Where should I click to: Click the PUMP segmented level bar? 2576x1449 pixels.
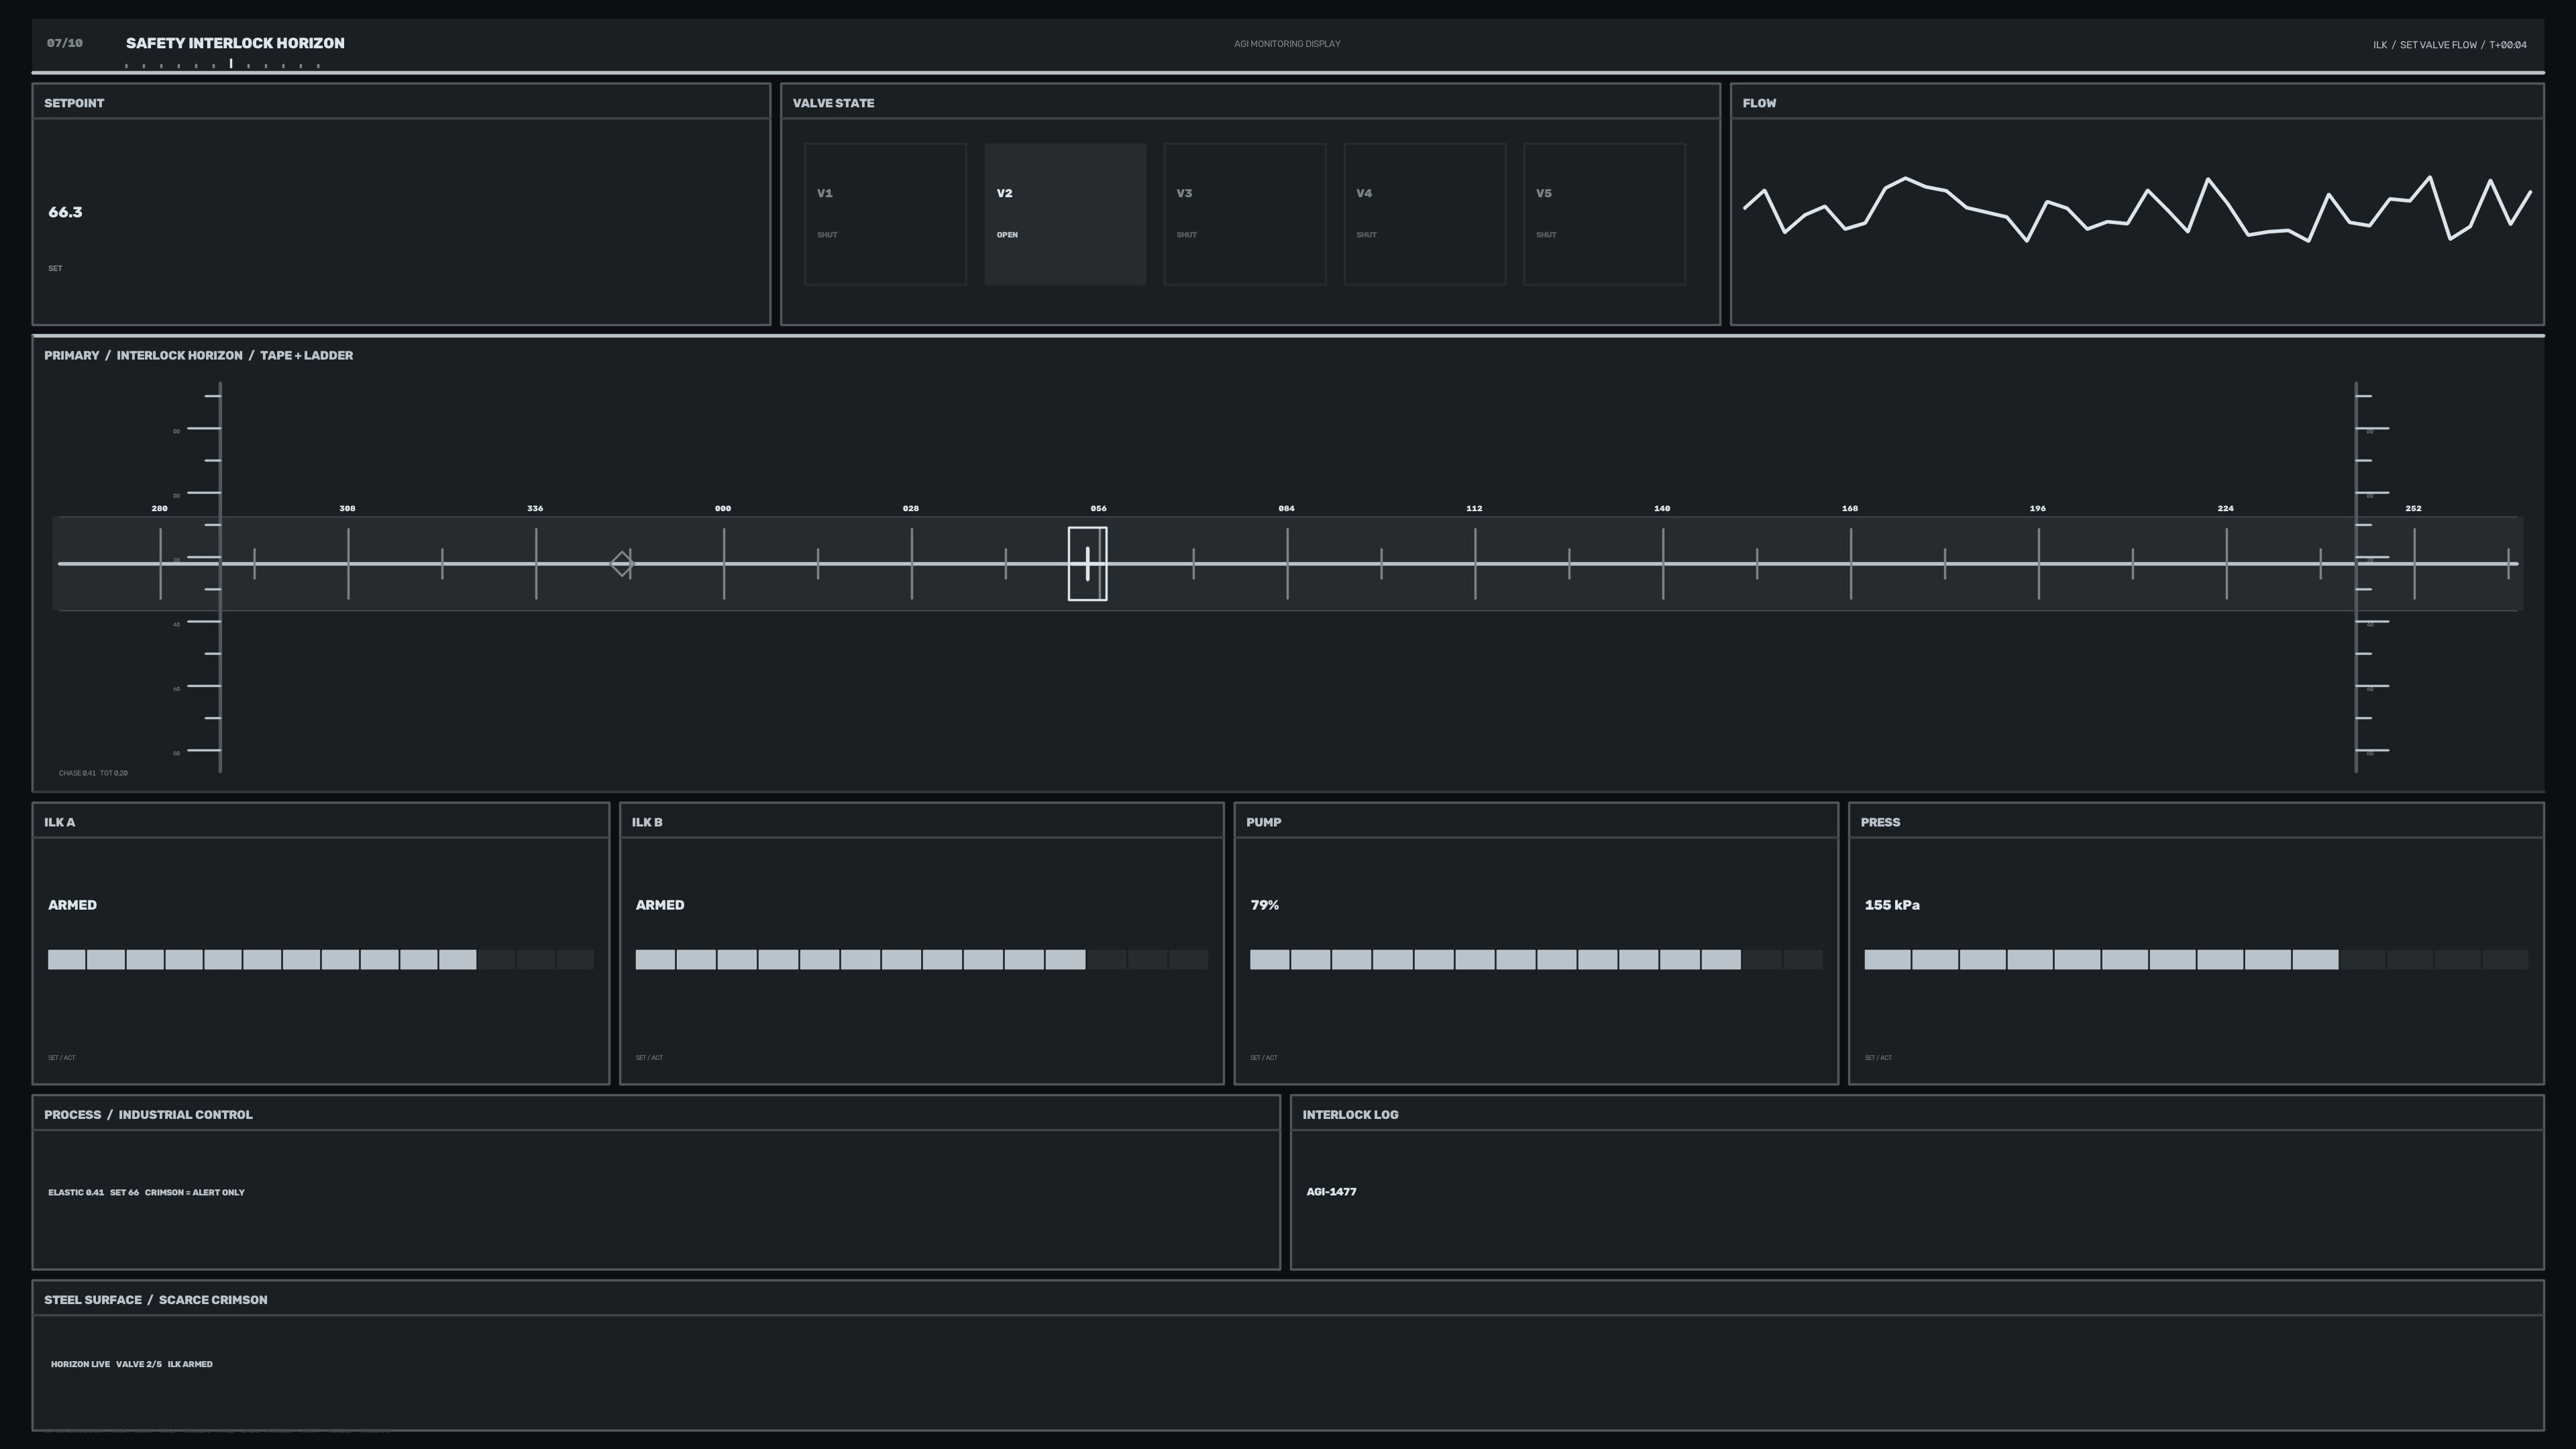click(1536, 960)
